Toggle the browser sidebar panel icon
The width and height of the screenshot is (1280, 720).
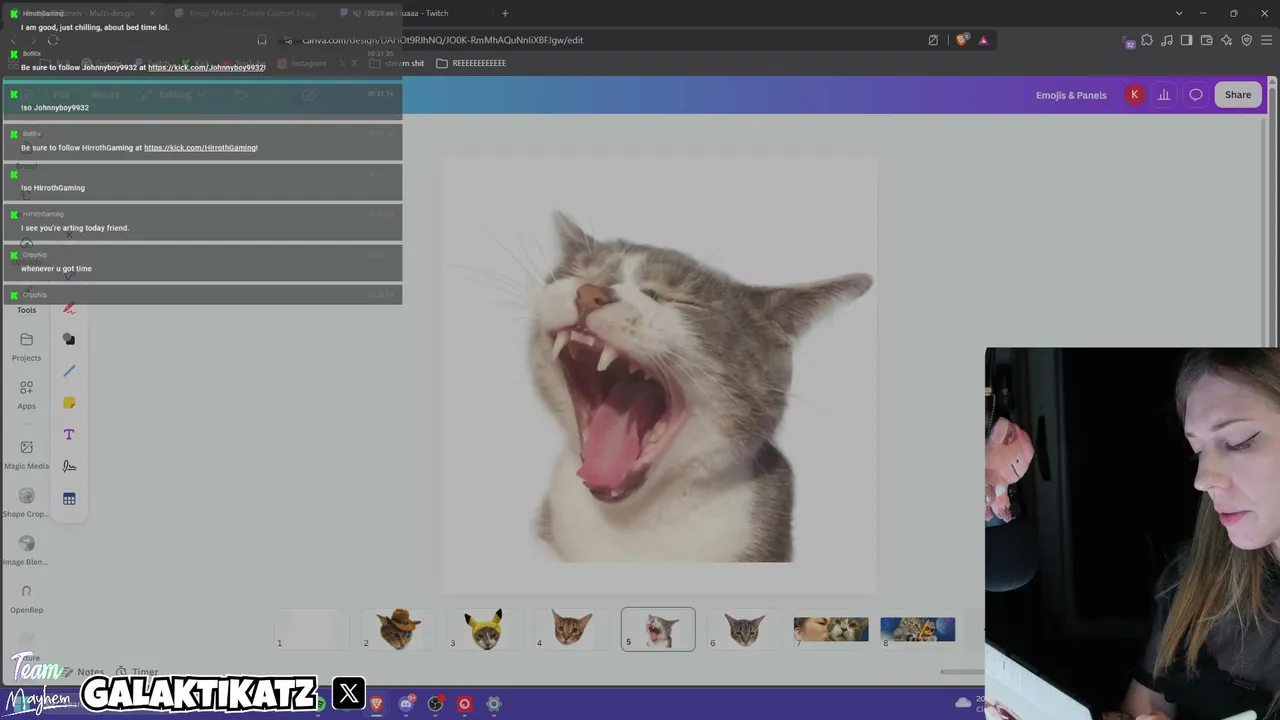coord(1186,40)
